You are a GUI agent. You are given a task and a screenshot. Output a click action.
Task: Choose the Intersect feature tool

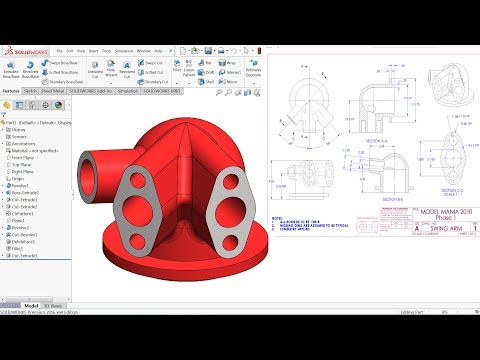tap(230, 72)
